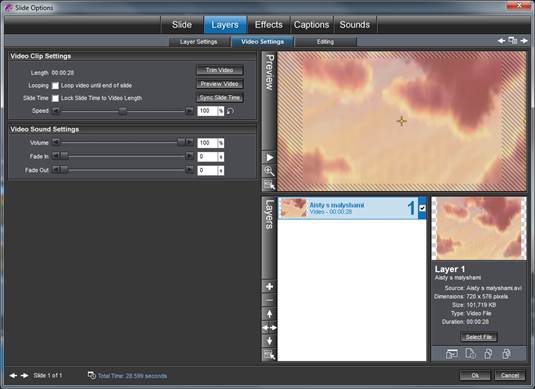Click the Slide Options window icon
Screen dimensions: 535x389
[9, 8]
